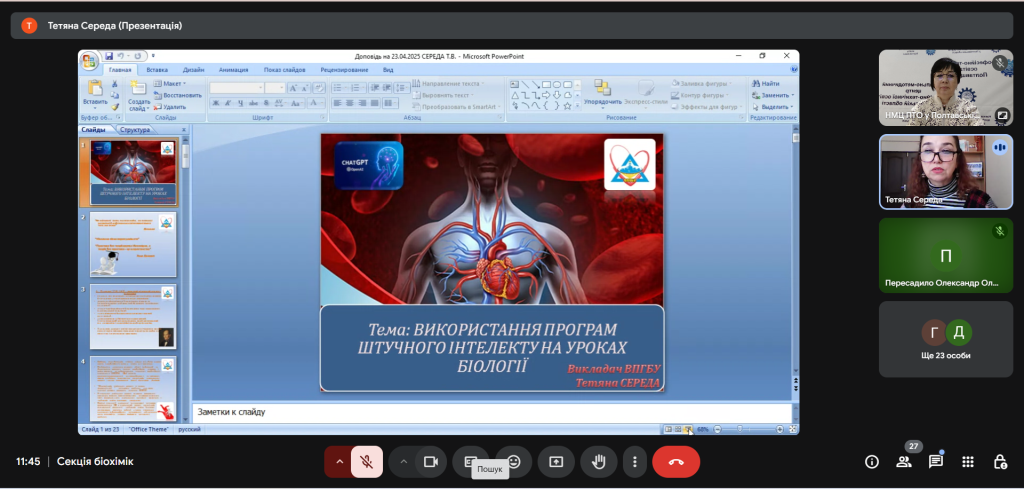This screenshot has height=489, width=1024.
Task: Open host controls lock icon
Action: [x=999, y=461]
